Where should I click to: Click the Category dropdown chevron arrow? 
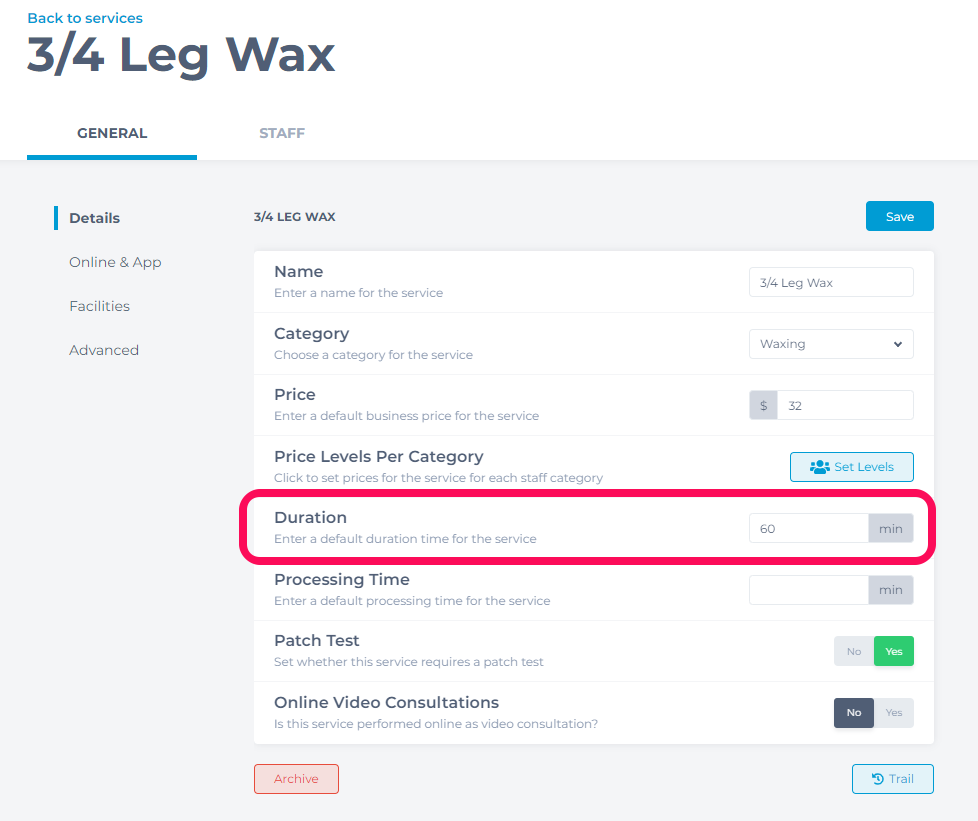(x=898, y=344)
